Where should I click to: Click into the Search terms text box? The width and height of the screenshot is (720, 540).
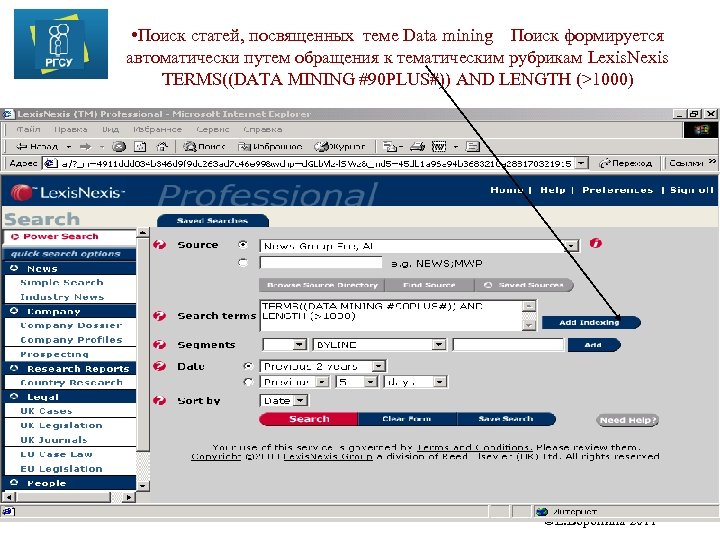(x=391, y=315)
